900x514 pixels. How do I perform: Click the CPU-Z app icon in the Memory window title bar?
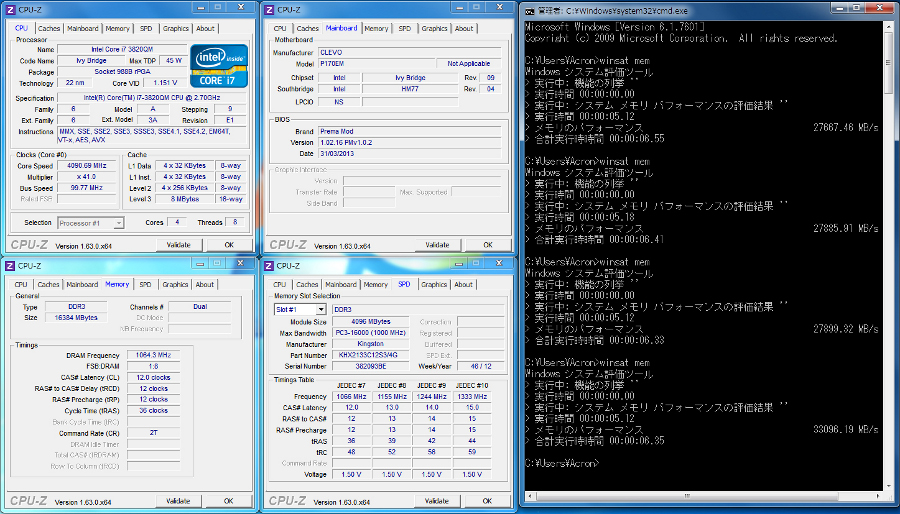click(11, 266)
